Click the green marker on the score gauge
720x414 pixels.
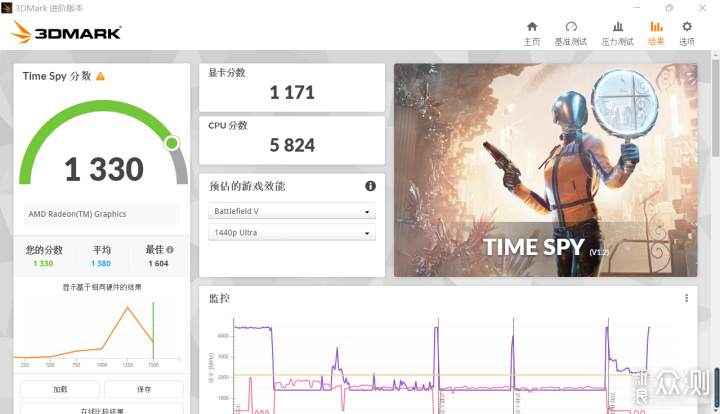pos(172,143)
